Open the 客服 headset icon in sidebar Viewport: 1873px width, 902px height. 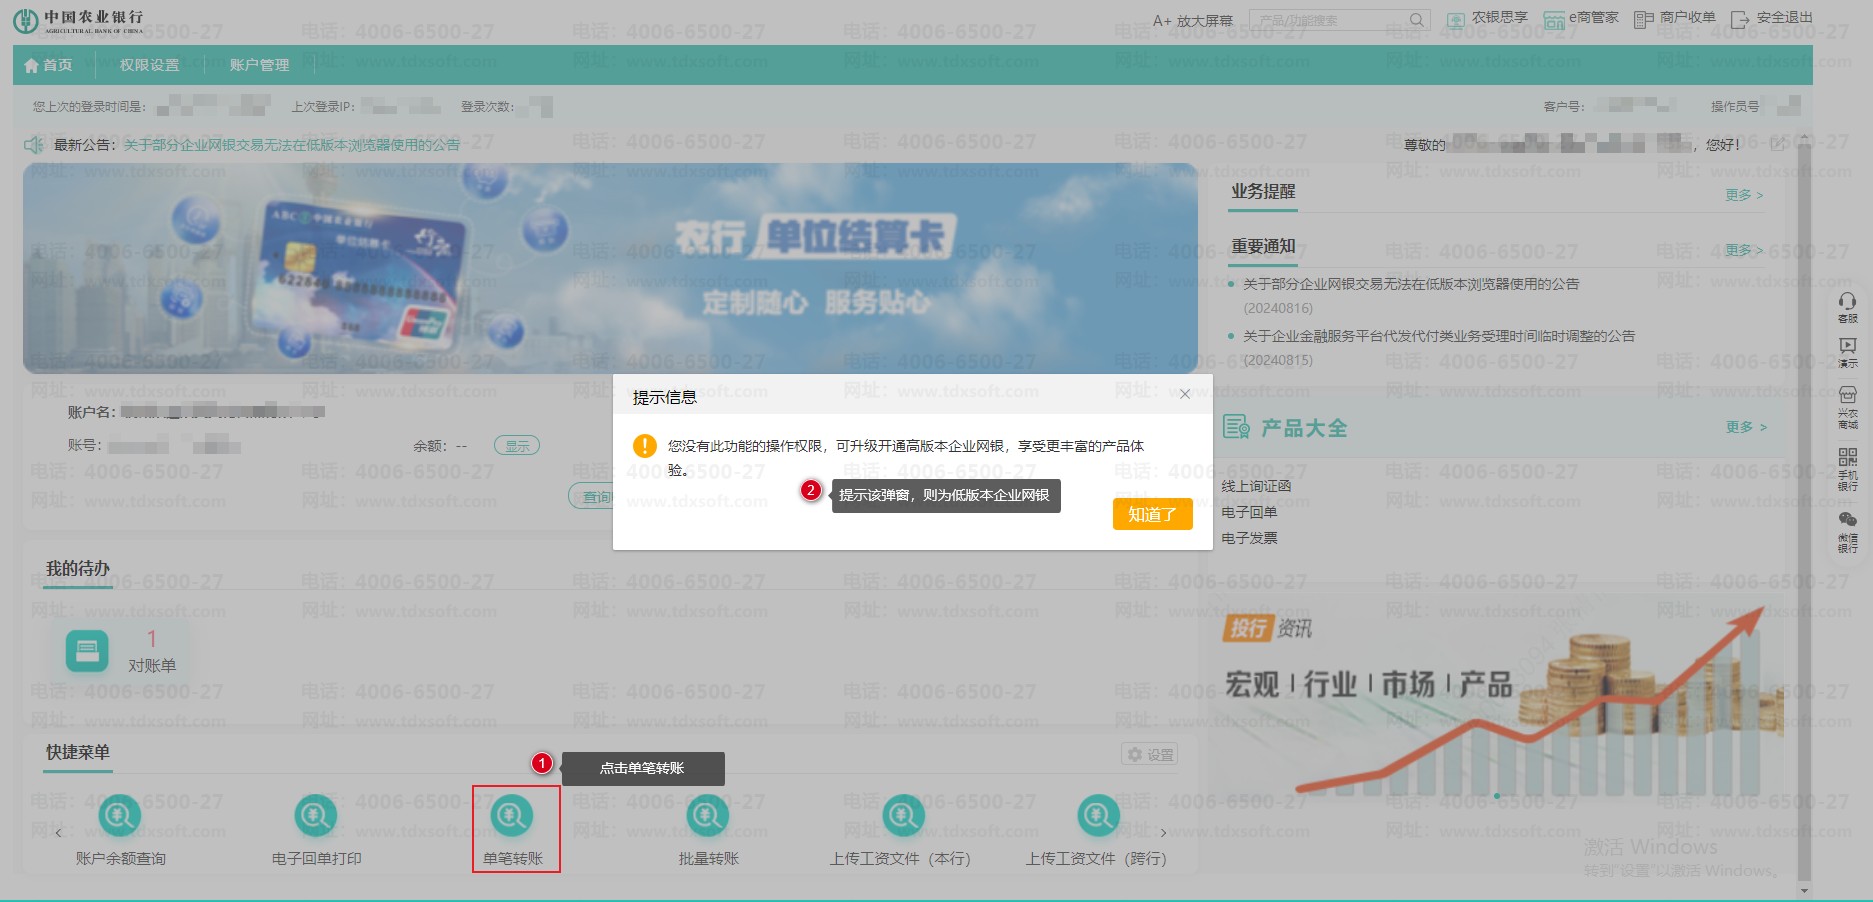tap(1847, 302)
